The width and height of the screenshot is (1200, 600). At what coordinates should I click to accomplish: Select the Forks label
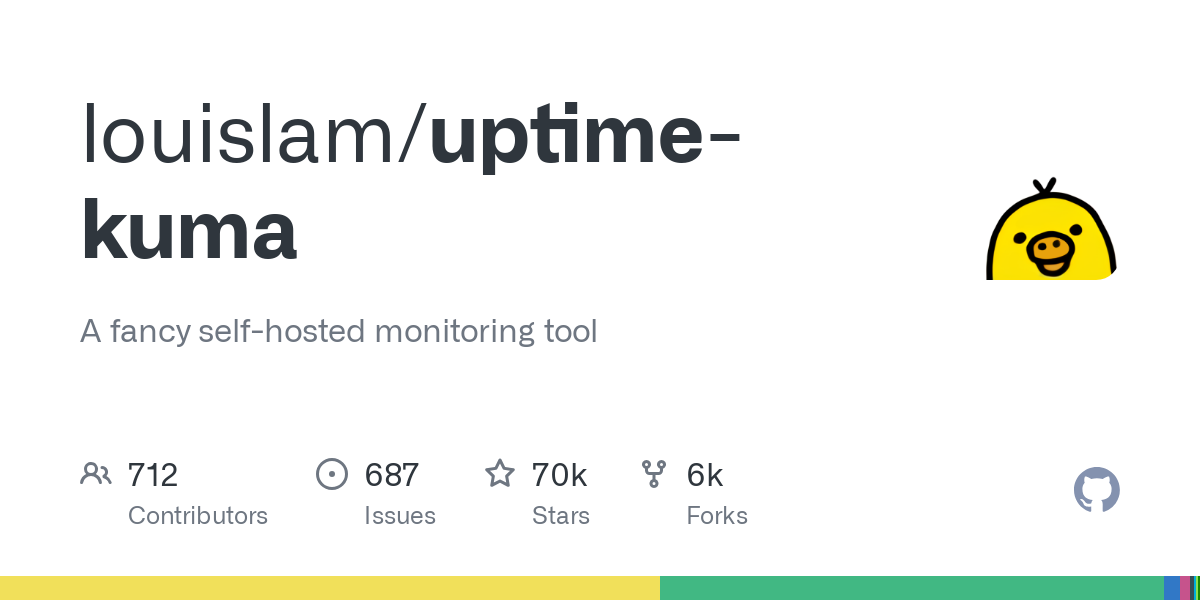[x=717, y=516]
